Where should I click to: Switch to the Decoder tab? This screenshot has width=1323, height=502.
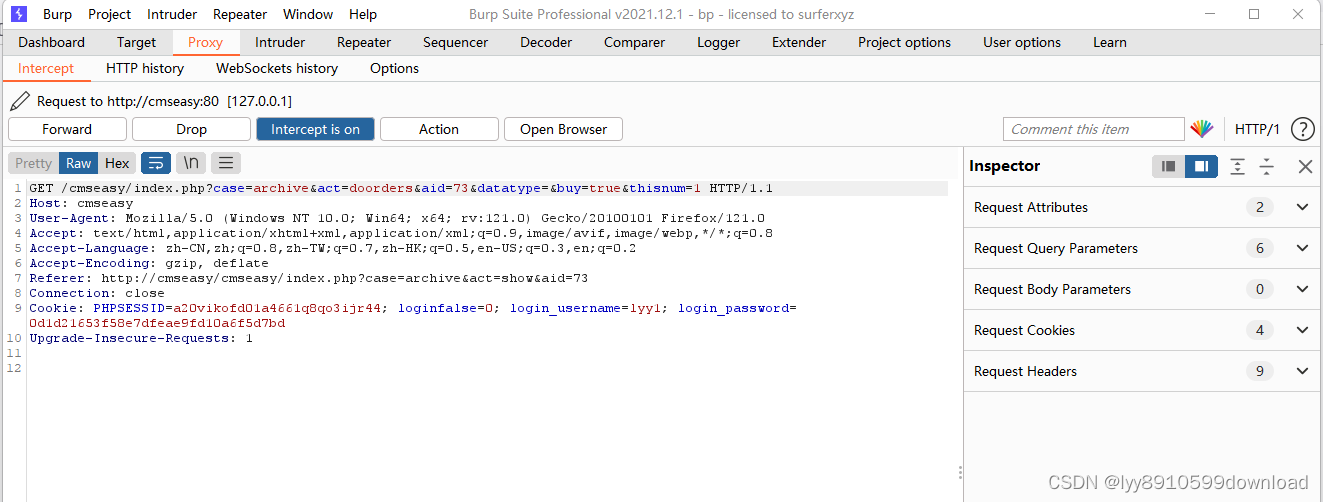pyautogui.click(x=546, y=42)
